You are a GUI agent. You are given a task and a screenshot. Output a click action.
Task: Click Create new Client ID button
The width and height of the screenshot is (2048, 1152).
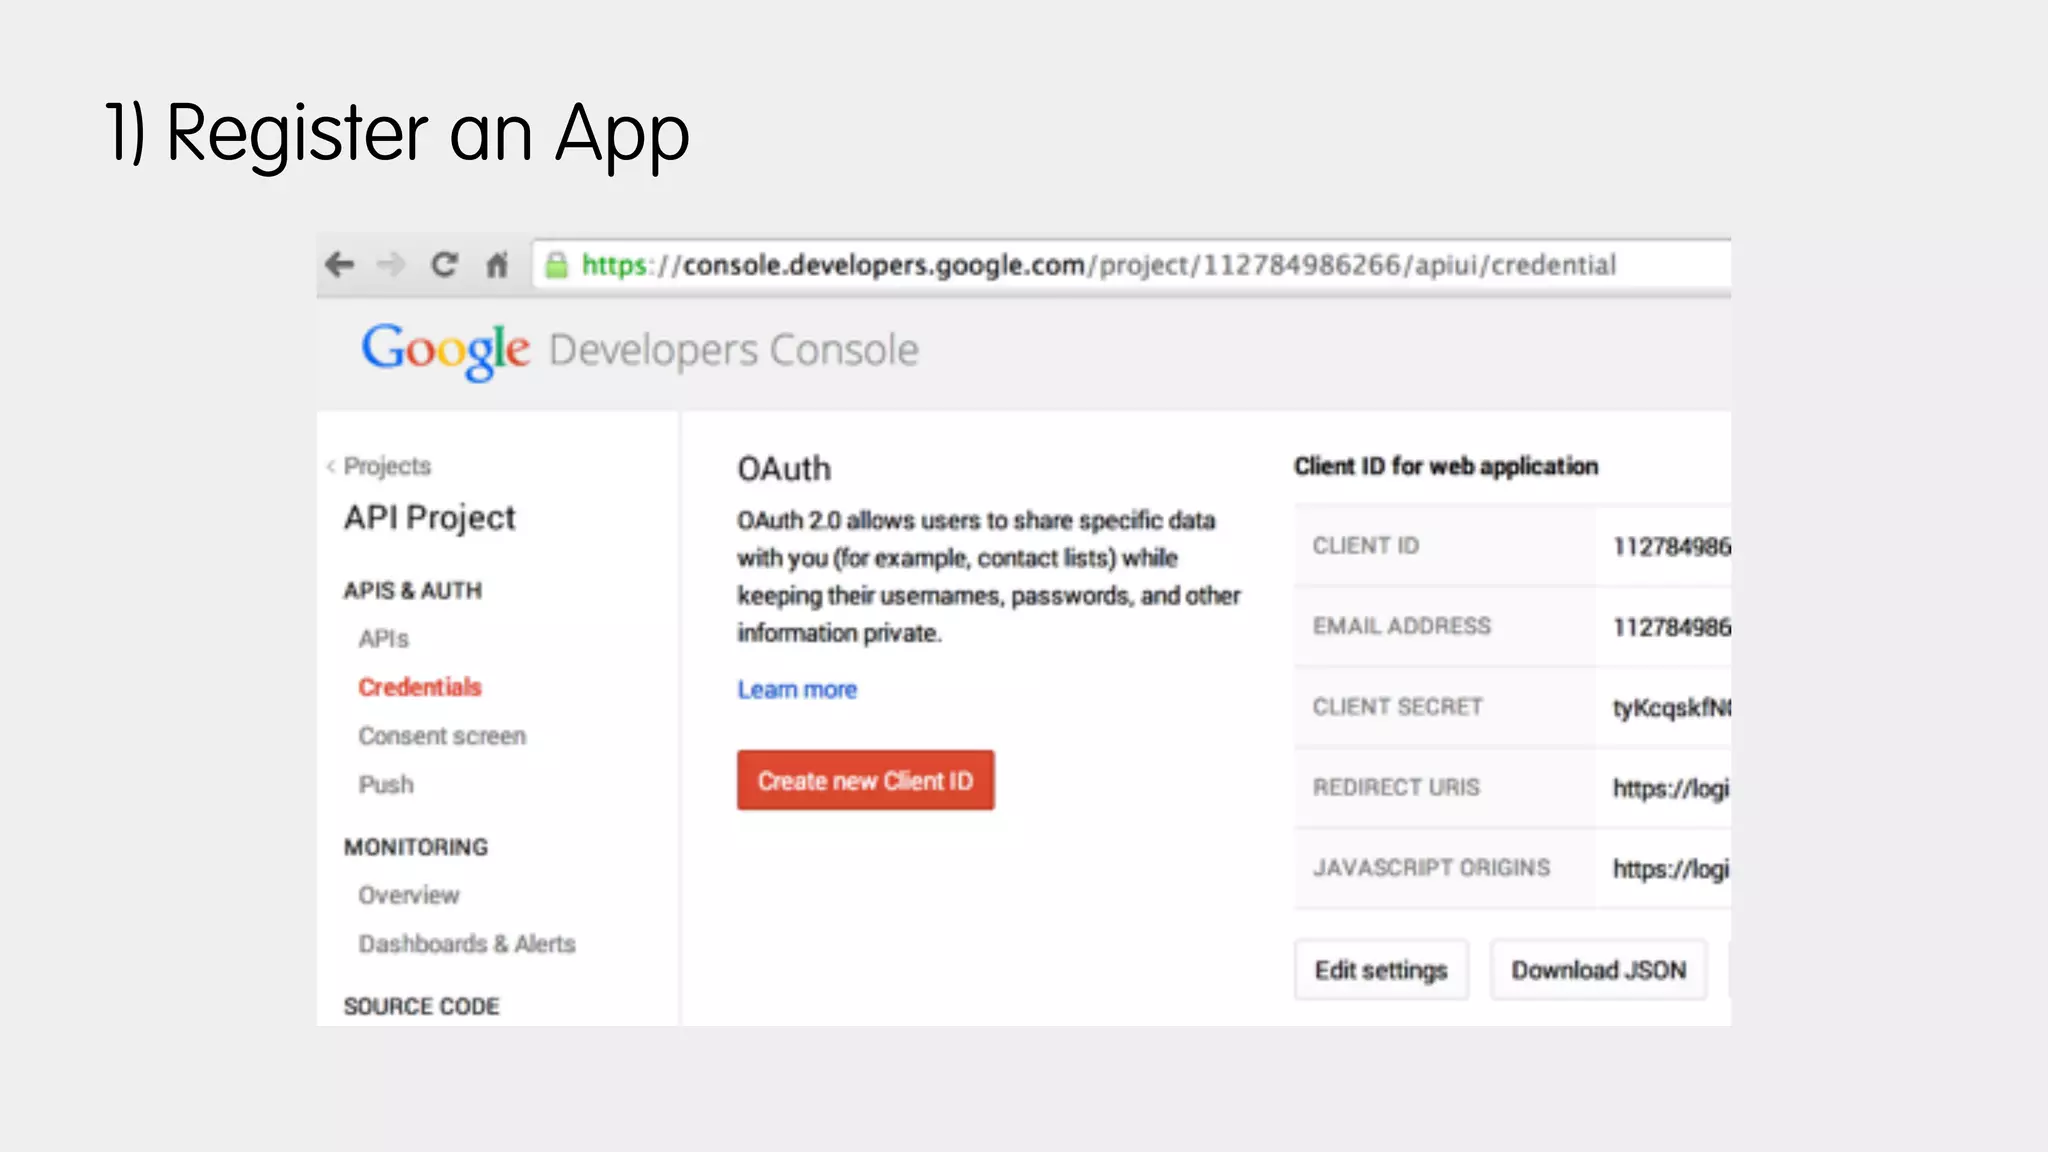(866, 780)
